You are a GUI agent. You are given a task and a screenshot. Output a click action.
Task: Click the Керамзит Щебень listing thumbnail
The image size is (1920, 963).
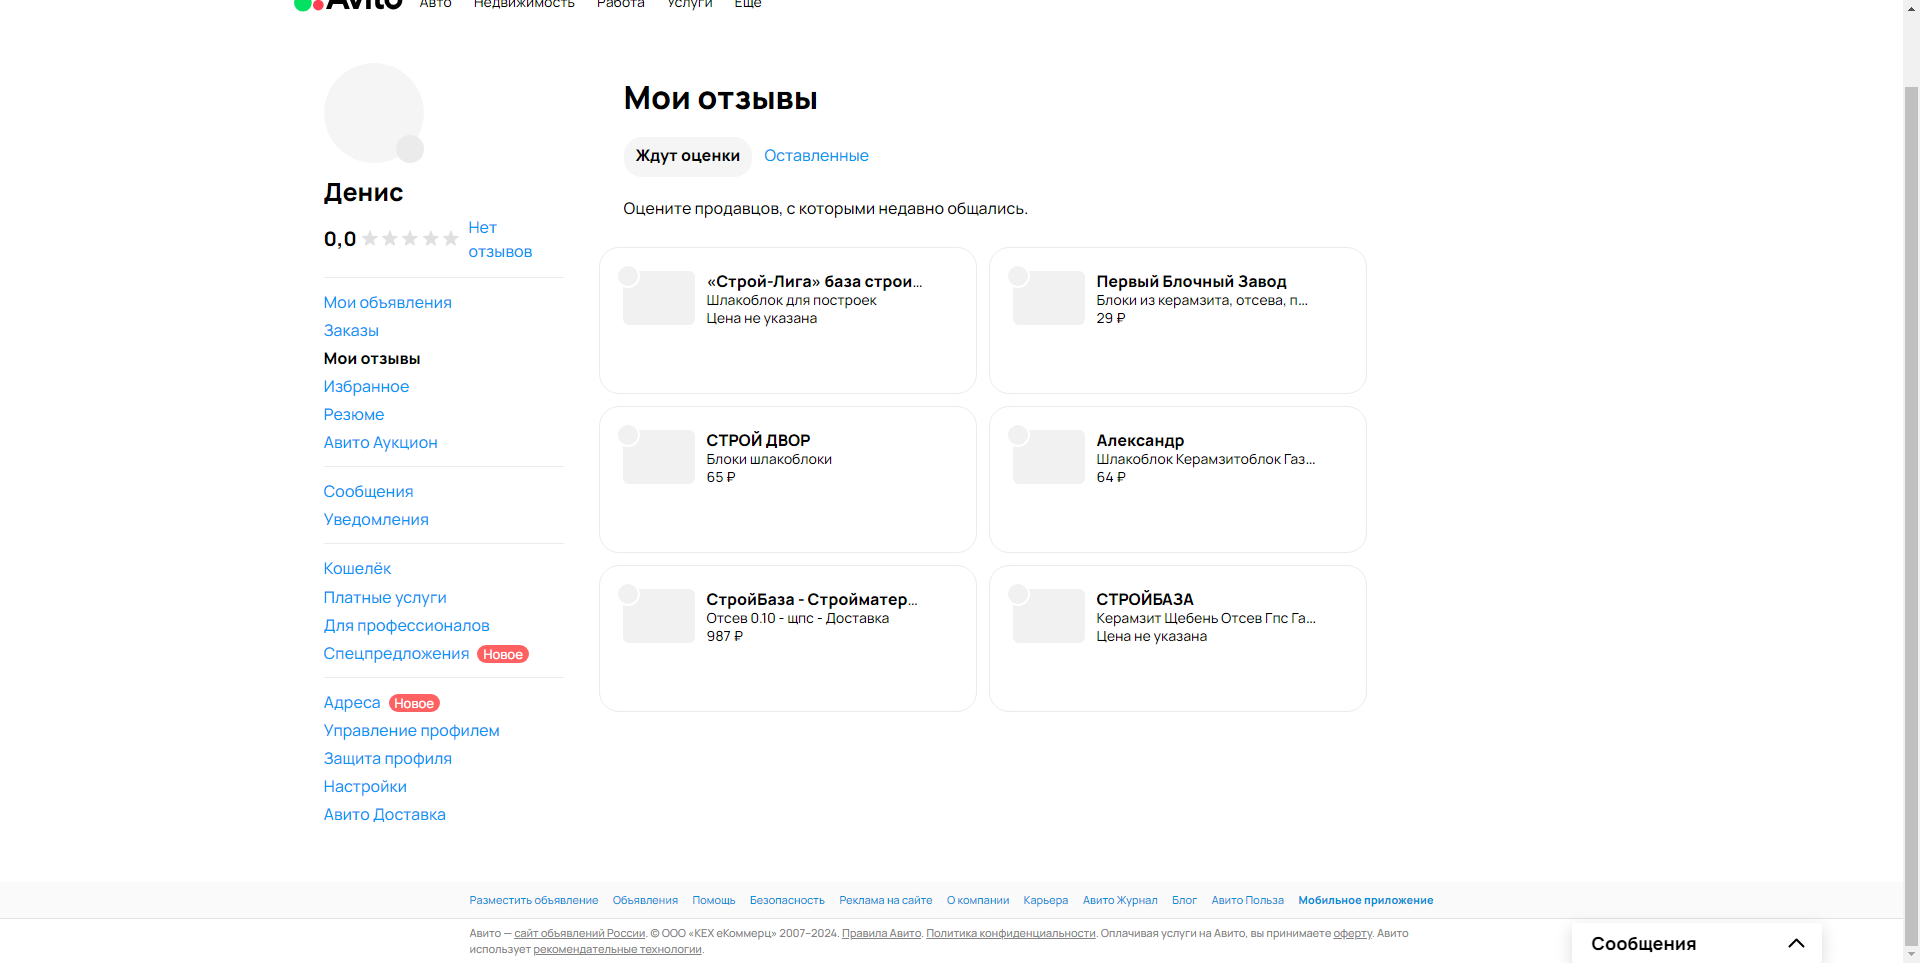(x=1049, y=616)
